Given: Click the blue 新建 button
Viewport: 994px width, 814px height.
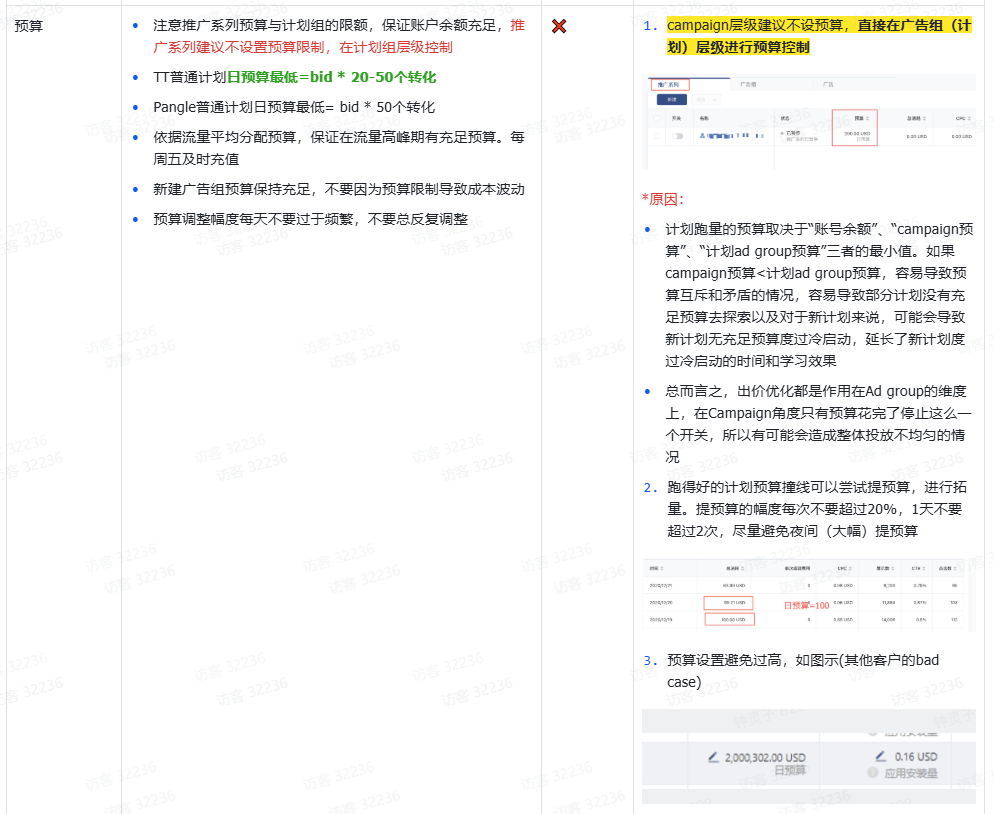Looking at the screenshot, I should point(672,100).
